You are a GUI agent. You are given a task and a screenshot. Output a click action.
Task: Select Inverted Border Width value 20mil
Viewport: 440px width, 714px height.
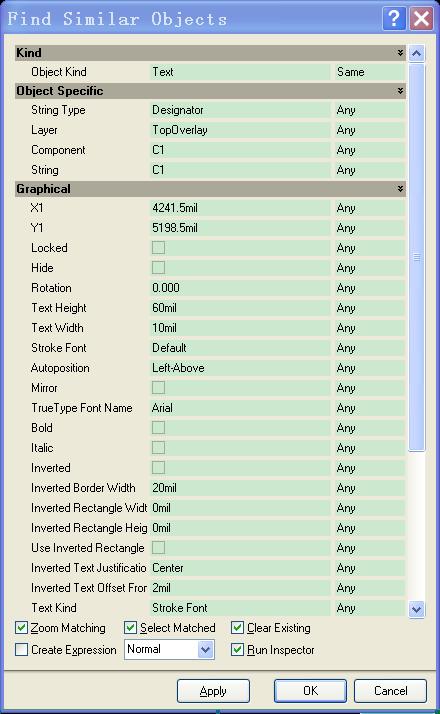click(240, 488)
